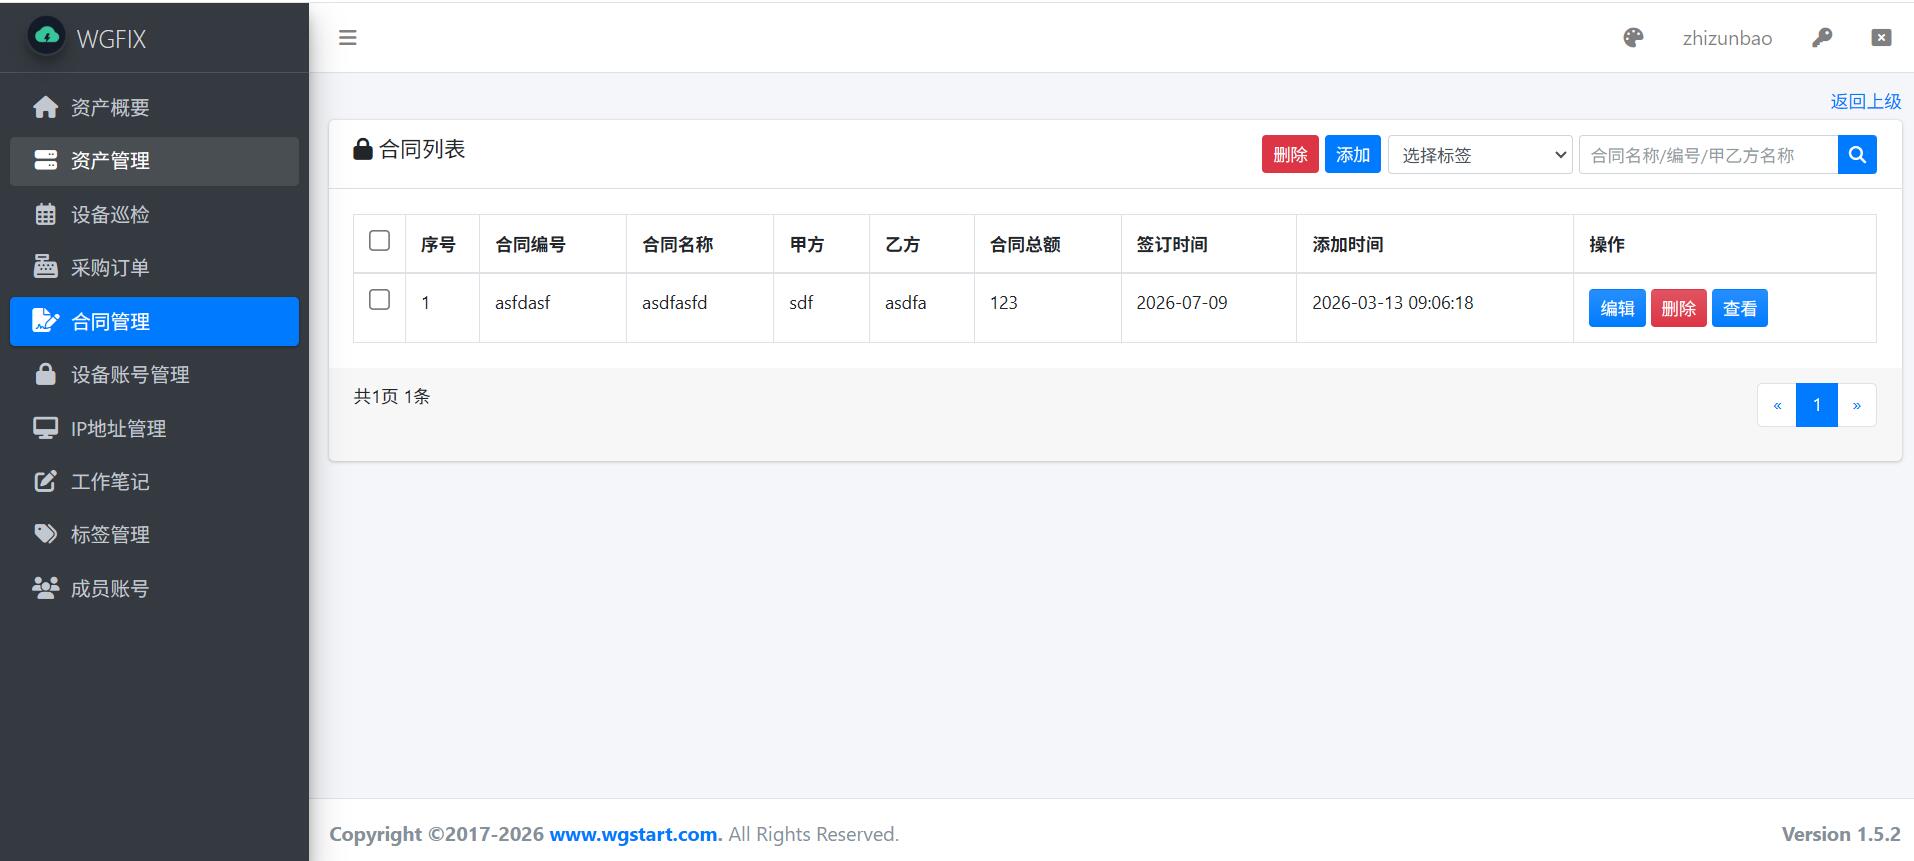The width and height of the screenshot is (1914, 861).
Task: Click the blue 编辑 button in row 1
Action: coord(1616,308)
